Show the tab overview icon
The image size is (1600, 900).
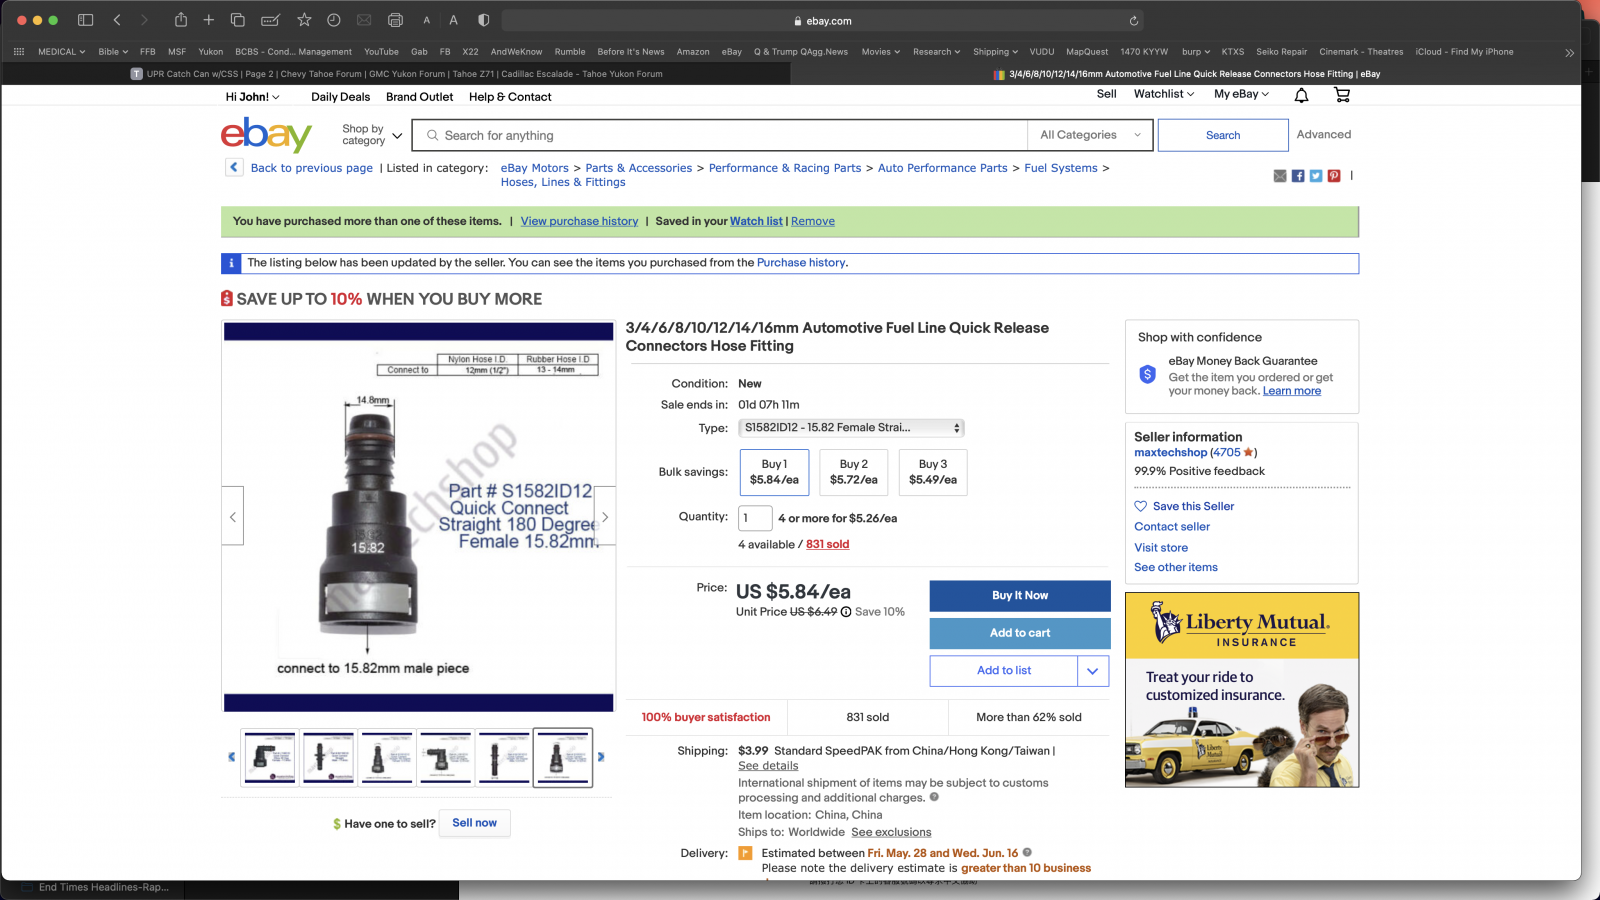pos(238,20)
